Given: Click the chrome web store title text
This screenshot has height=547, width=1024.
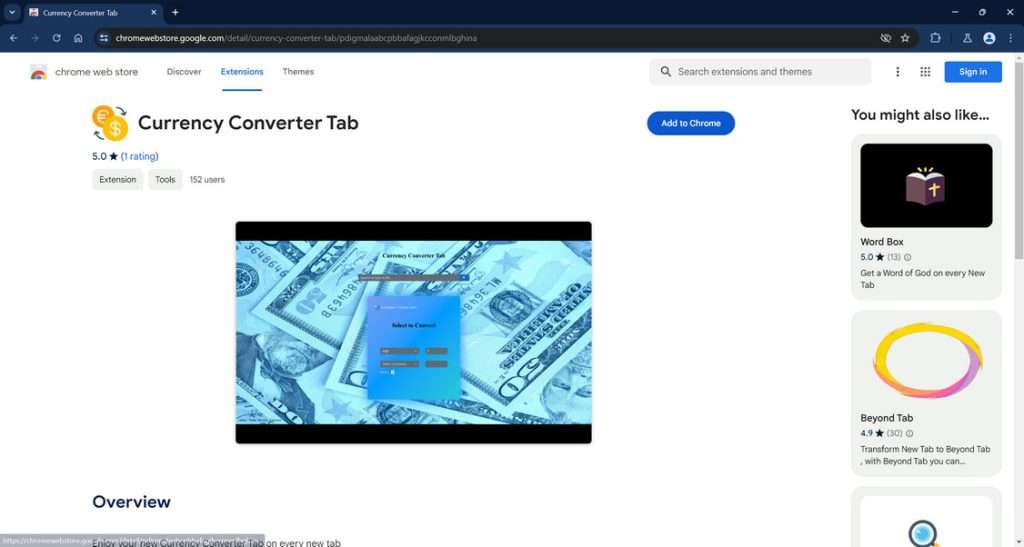Looking at the screenshot, I should pos(97,72).
